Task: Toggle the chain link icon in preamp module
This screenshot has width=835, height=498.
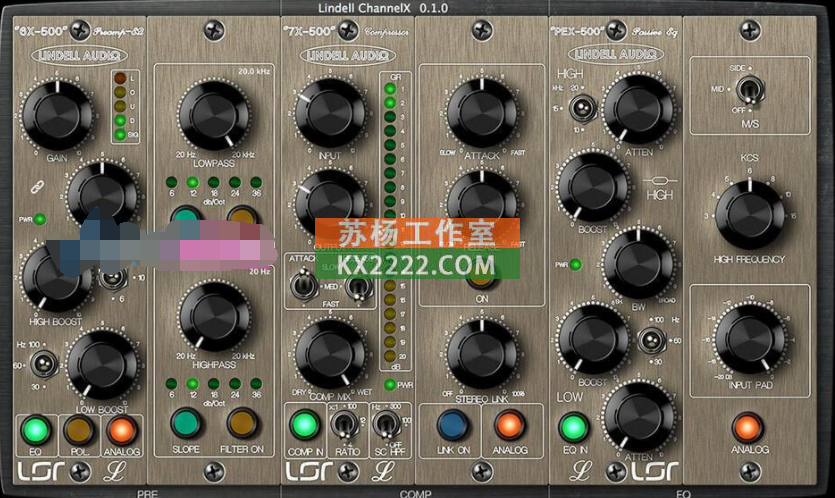Action: 36,187
